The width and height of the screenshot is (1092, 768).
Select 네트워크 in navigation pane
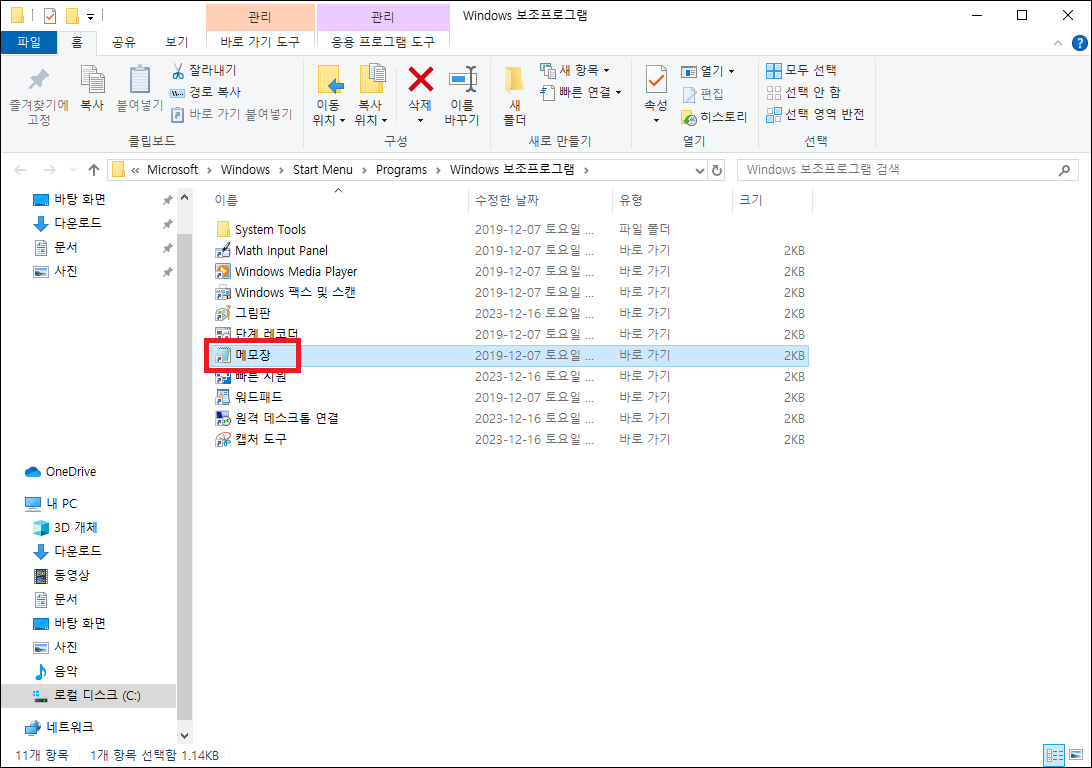click(x=59, y=727)
